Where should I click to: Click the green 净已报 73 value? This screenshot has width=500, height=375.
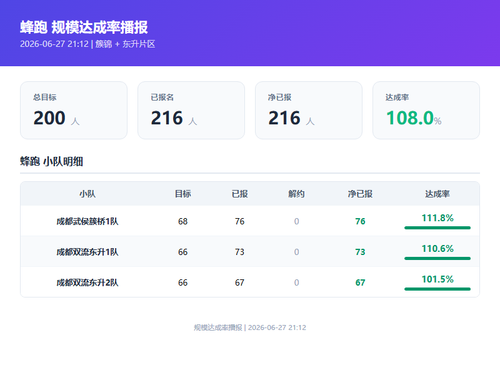pos(360,252)
